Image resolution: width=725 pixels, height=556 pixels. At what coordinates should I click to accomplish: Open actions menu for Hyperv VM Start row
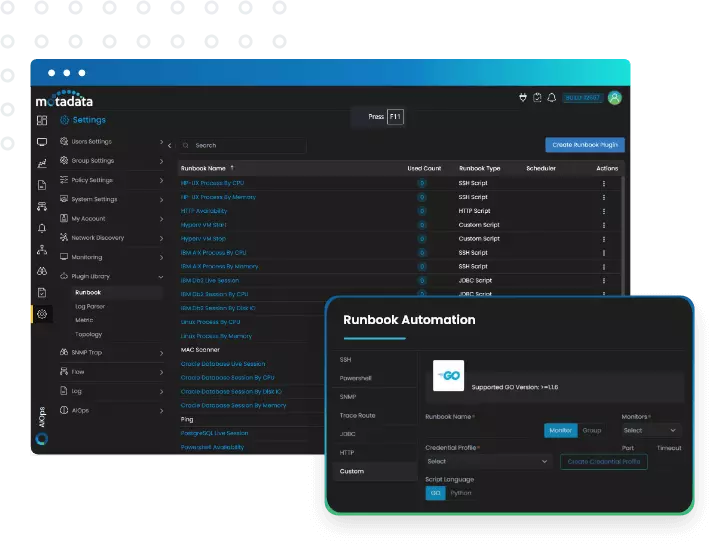603,225
